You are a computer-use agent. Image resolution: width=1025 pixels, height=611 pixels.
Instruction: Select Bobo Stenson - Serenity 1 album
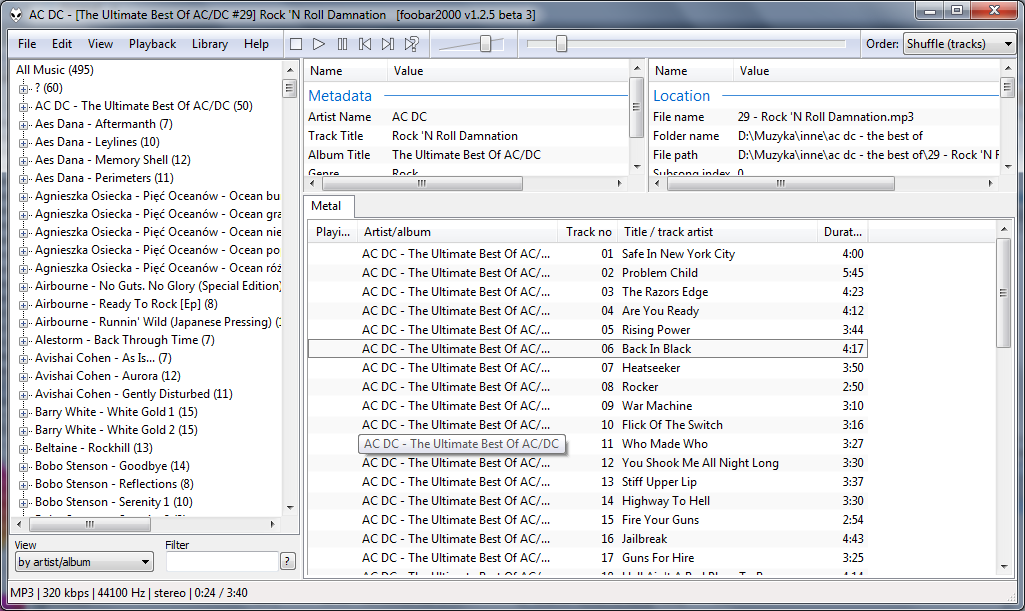click(x=114, y=502)
